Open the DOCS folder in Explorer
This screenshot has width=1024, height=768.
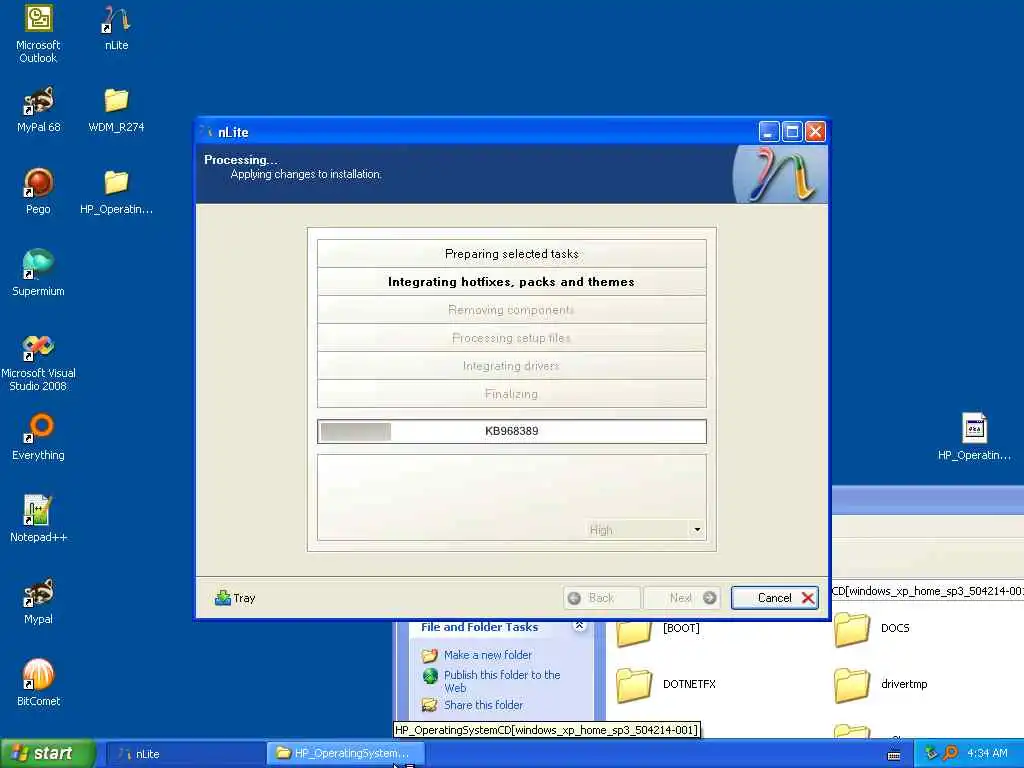point(852,629)
